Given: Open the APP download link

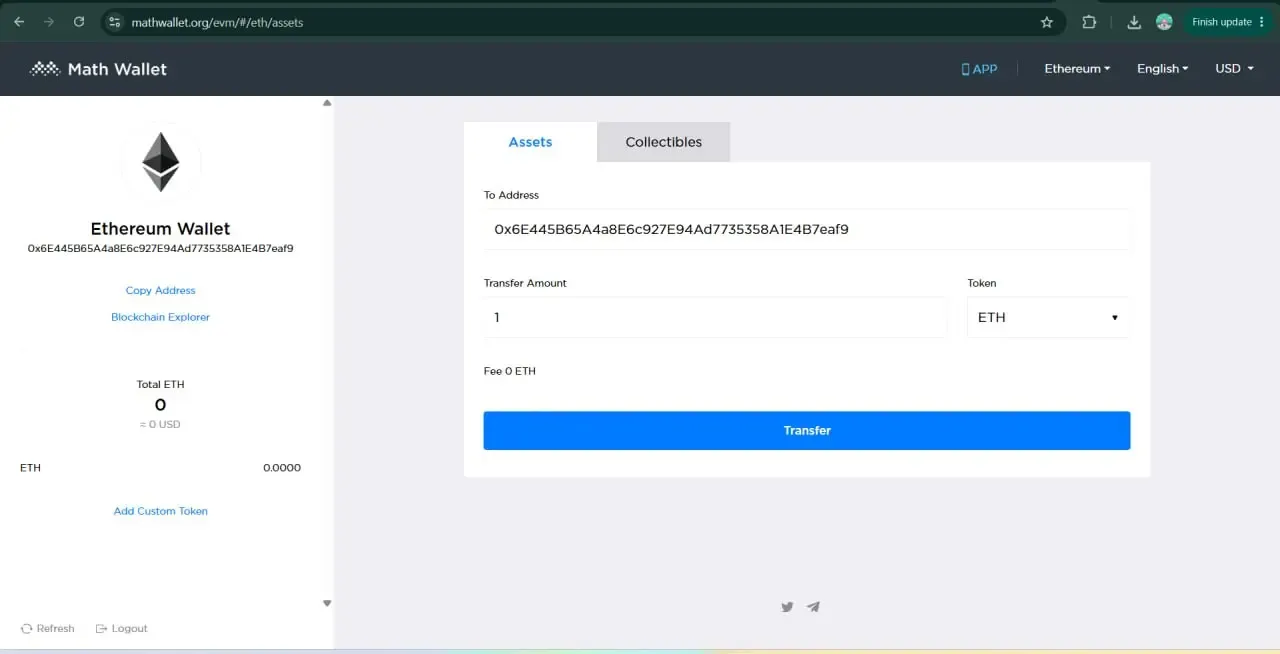Looking at the screenshot, I should tap(979, 69).
